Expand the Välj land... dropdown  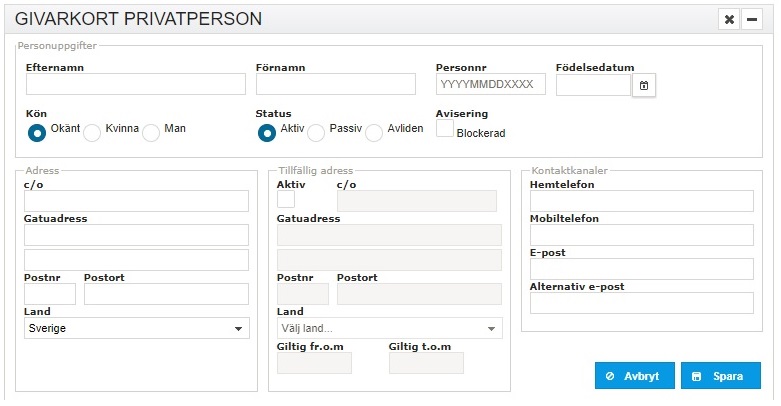click(390, 328)
